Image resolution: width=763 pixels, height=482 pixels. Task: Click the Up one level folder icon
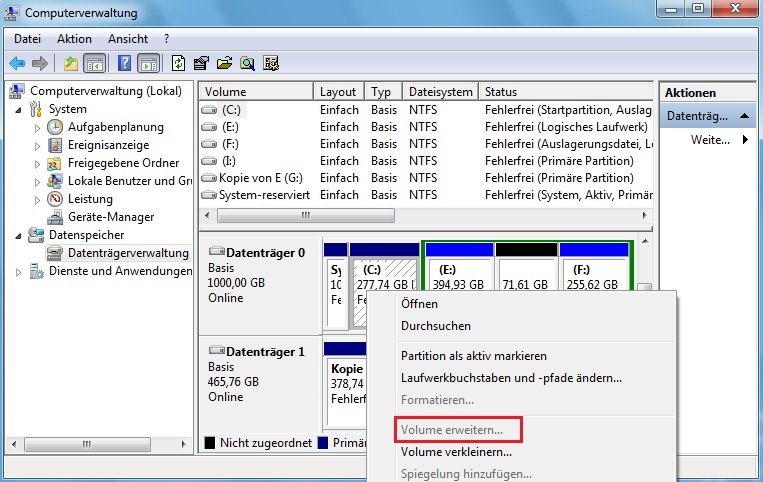[x=71, y=63]
